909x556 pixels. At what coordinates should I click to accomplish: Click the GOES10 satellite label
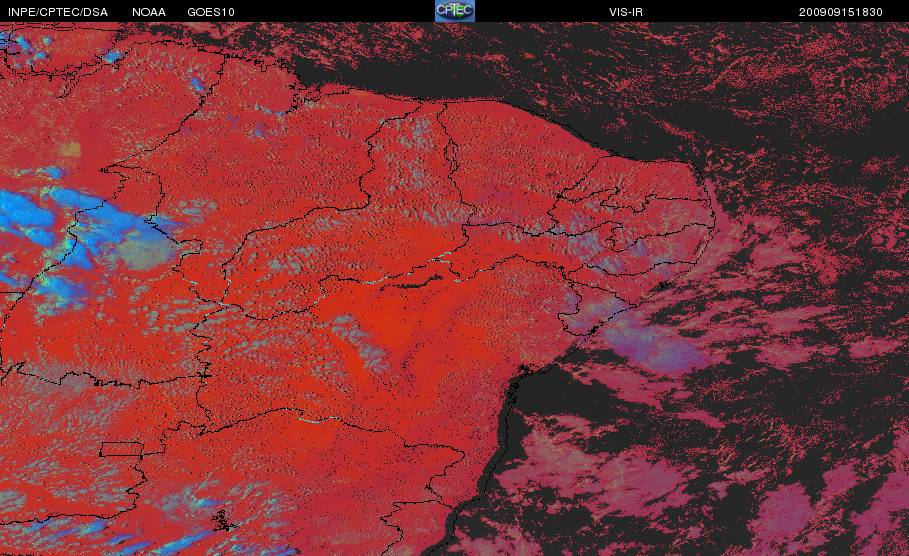tap(211, 12)
